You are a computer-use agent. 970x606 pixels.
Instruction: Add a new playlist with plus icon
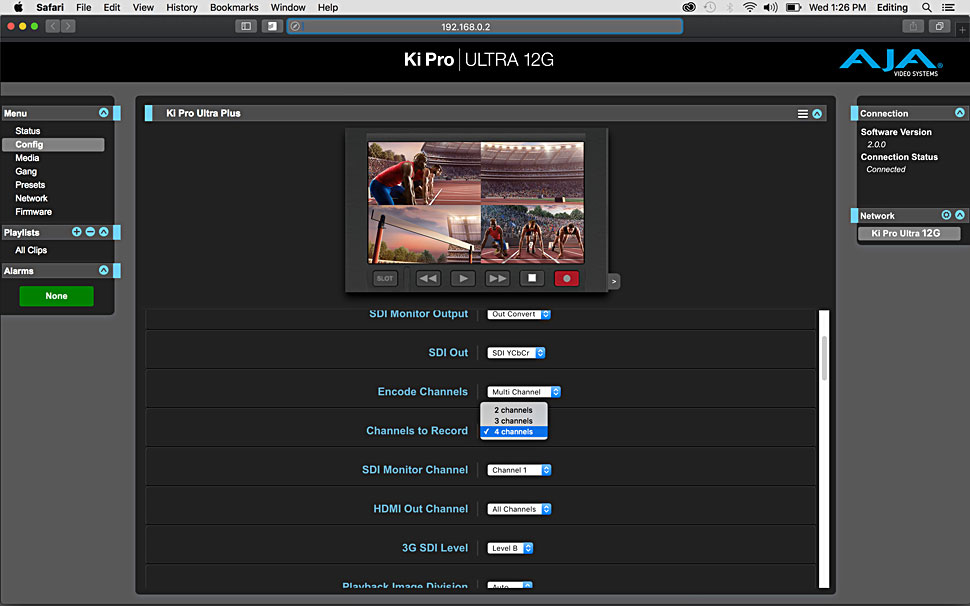pos(77,232)
